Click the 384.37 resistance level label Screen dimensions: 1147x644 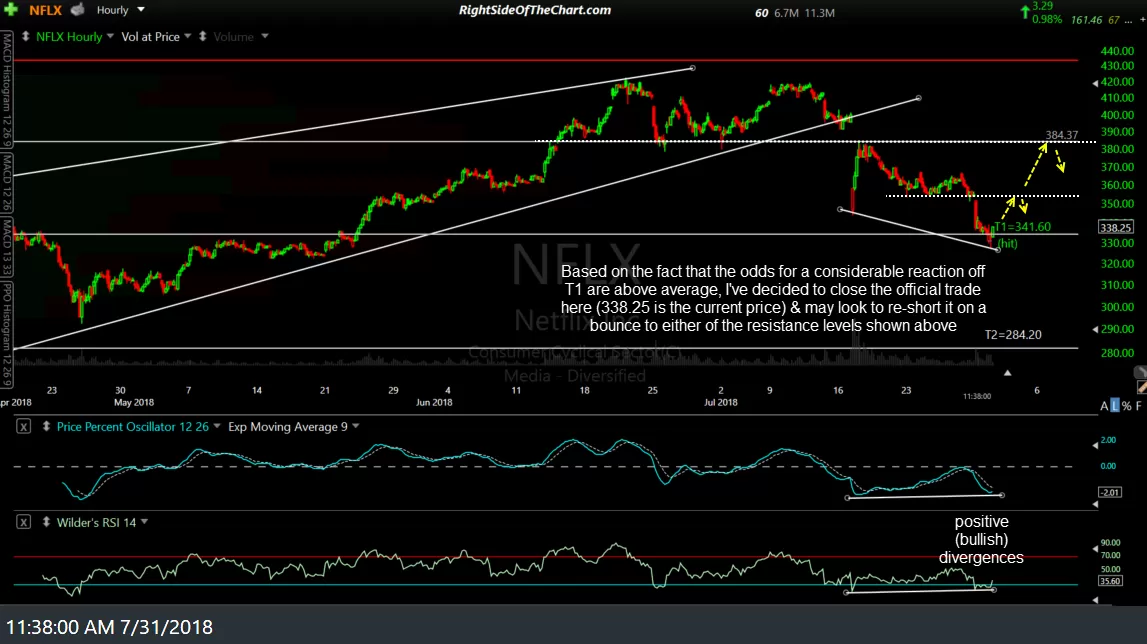pos(1061,135)
